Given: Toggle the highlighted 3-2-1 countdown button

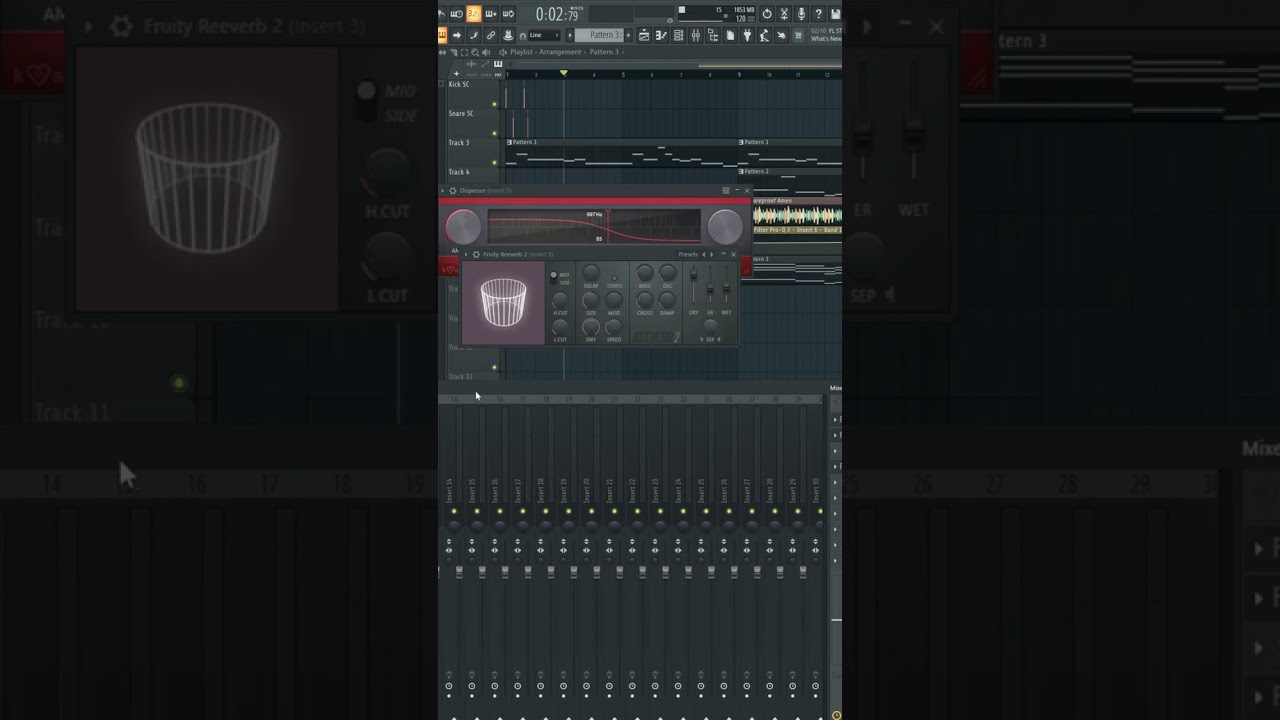Looking at the screenshot, I should [474, 14].
